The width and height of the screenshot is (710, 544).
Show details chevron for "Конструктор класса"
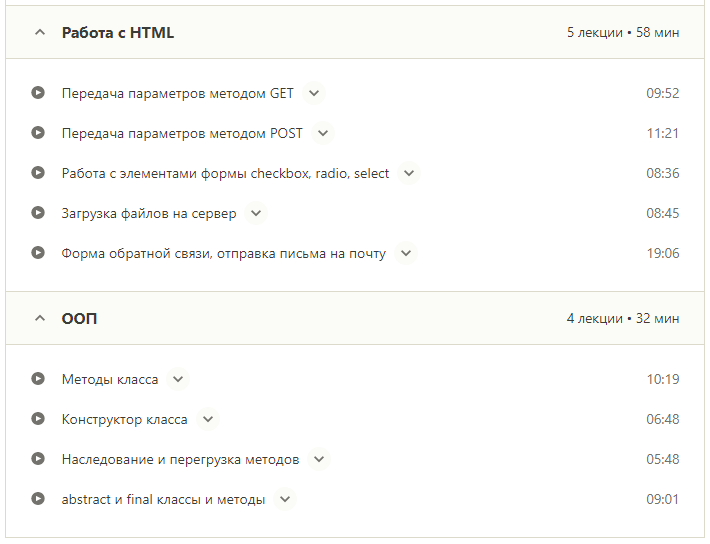click(x=207, y=419)
